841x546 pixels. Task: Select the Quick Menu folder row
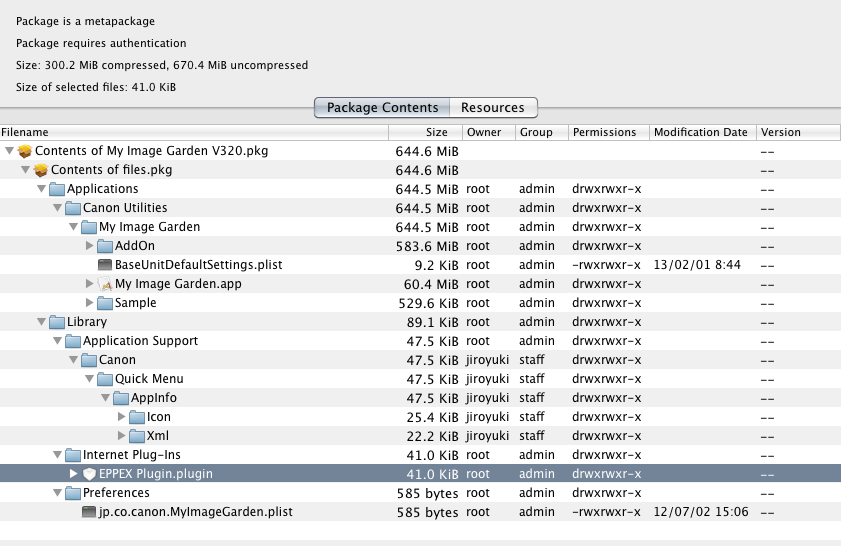click(149, 379)
